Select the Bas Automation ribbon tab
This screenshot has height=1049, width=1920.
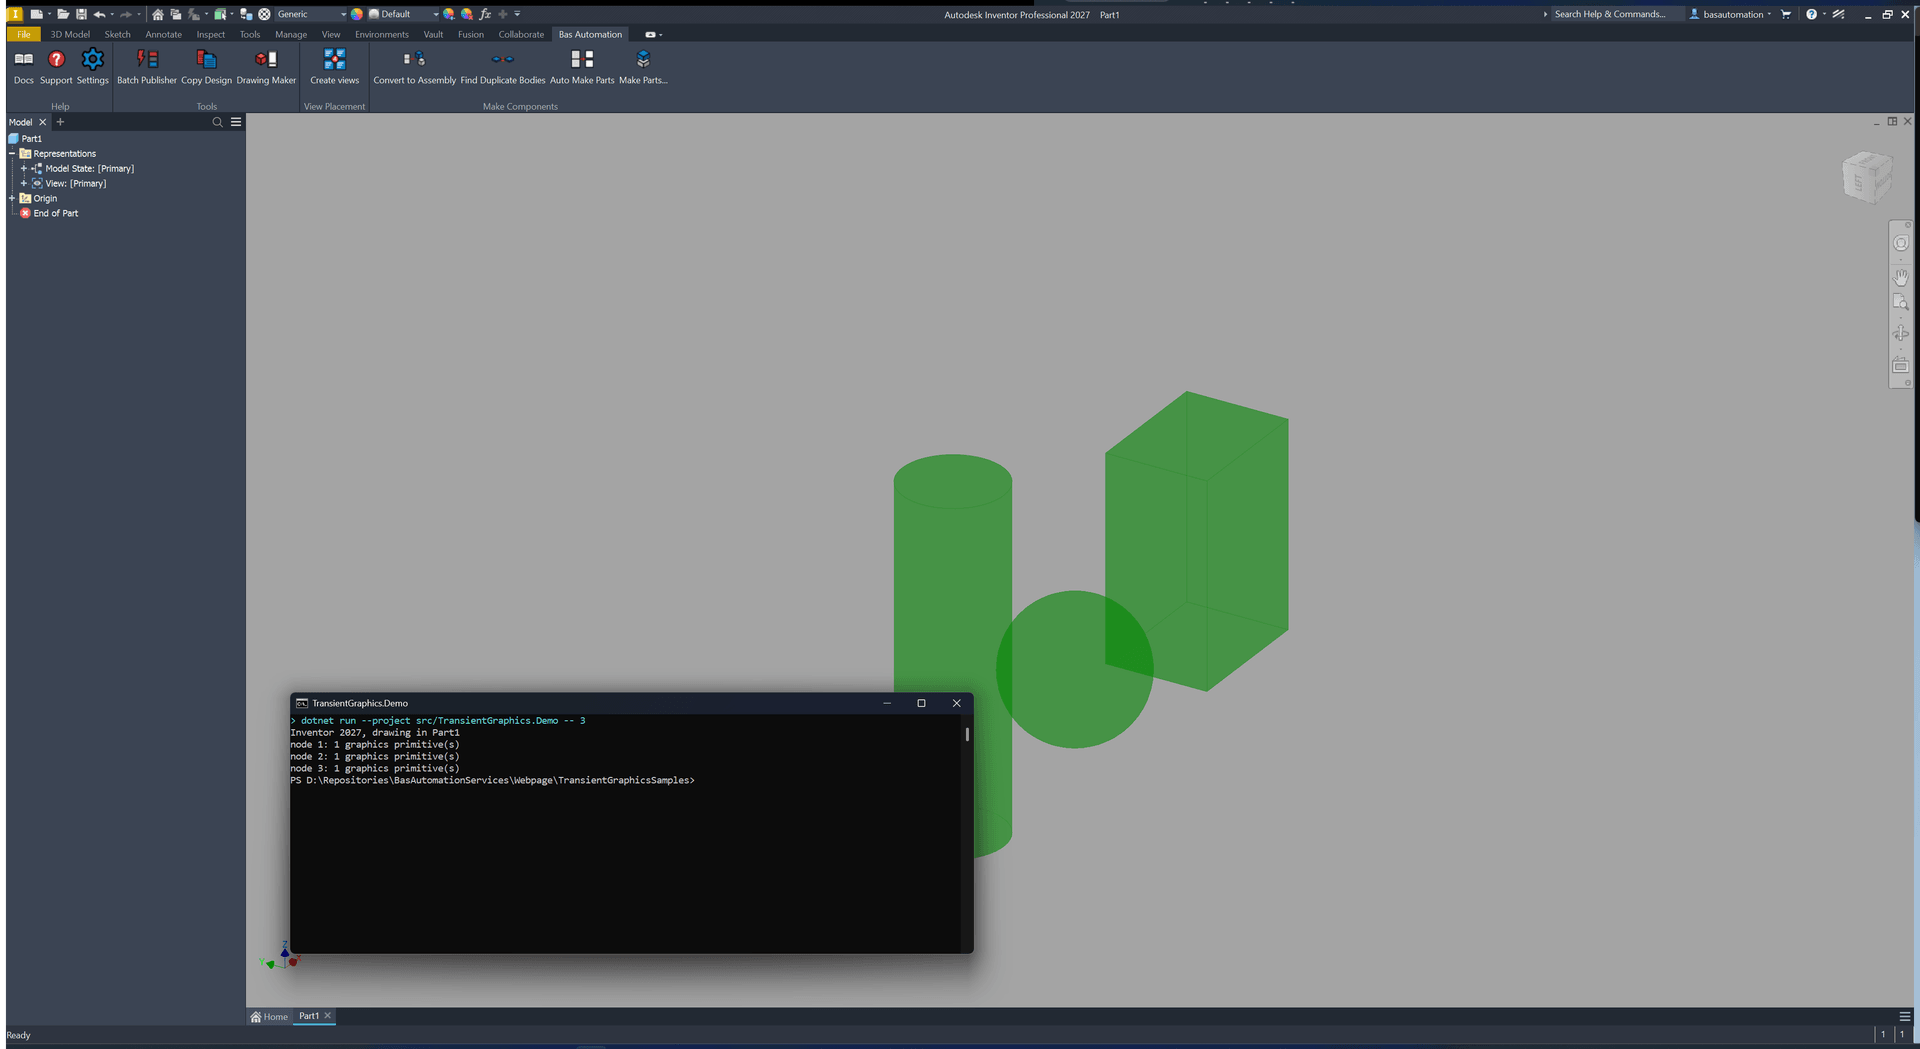point(590,34)
